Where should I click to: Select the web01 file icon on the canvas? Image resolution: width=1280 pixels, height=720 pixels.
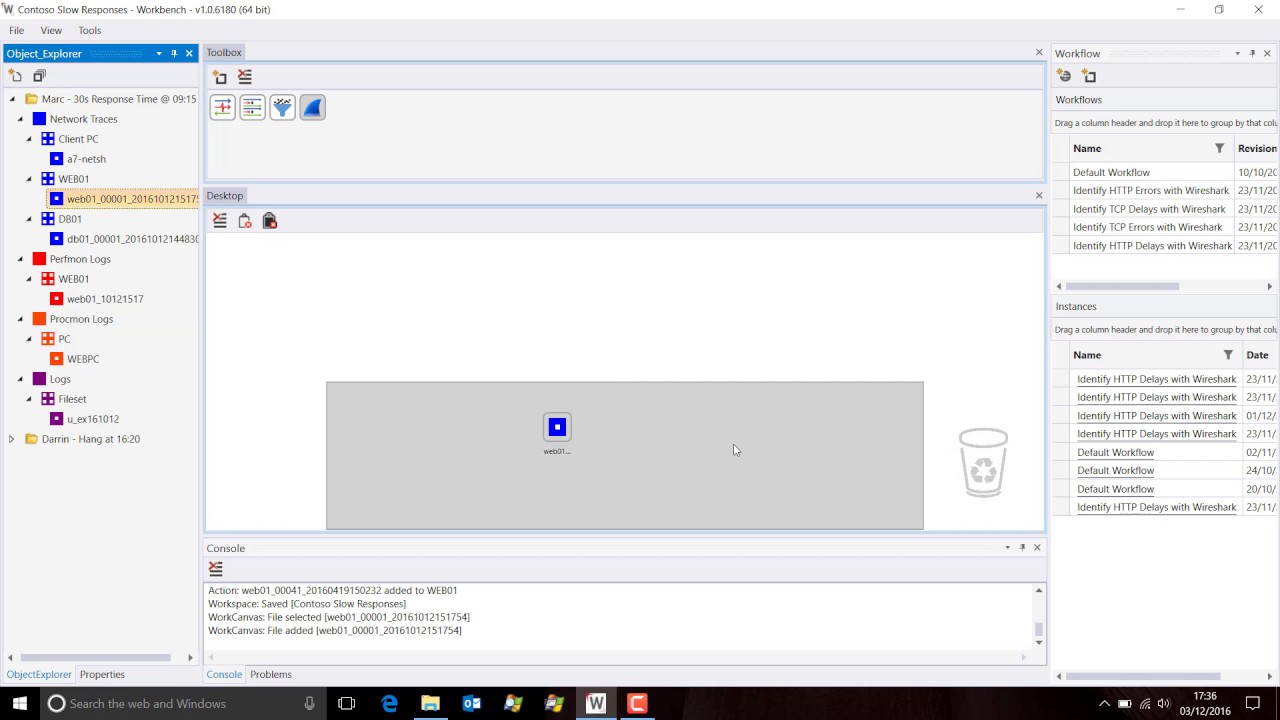click(557, 428)
